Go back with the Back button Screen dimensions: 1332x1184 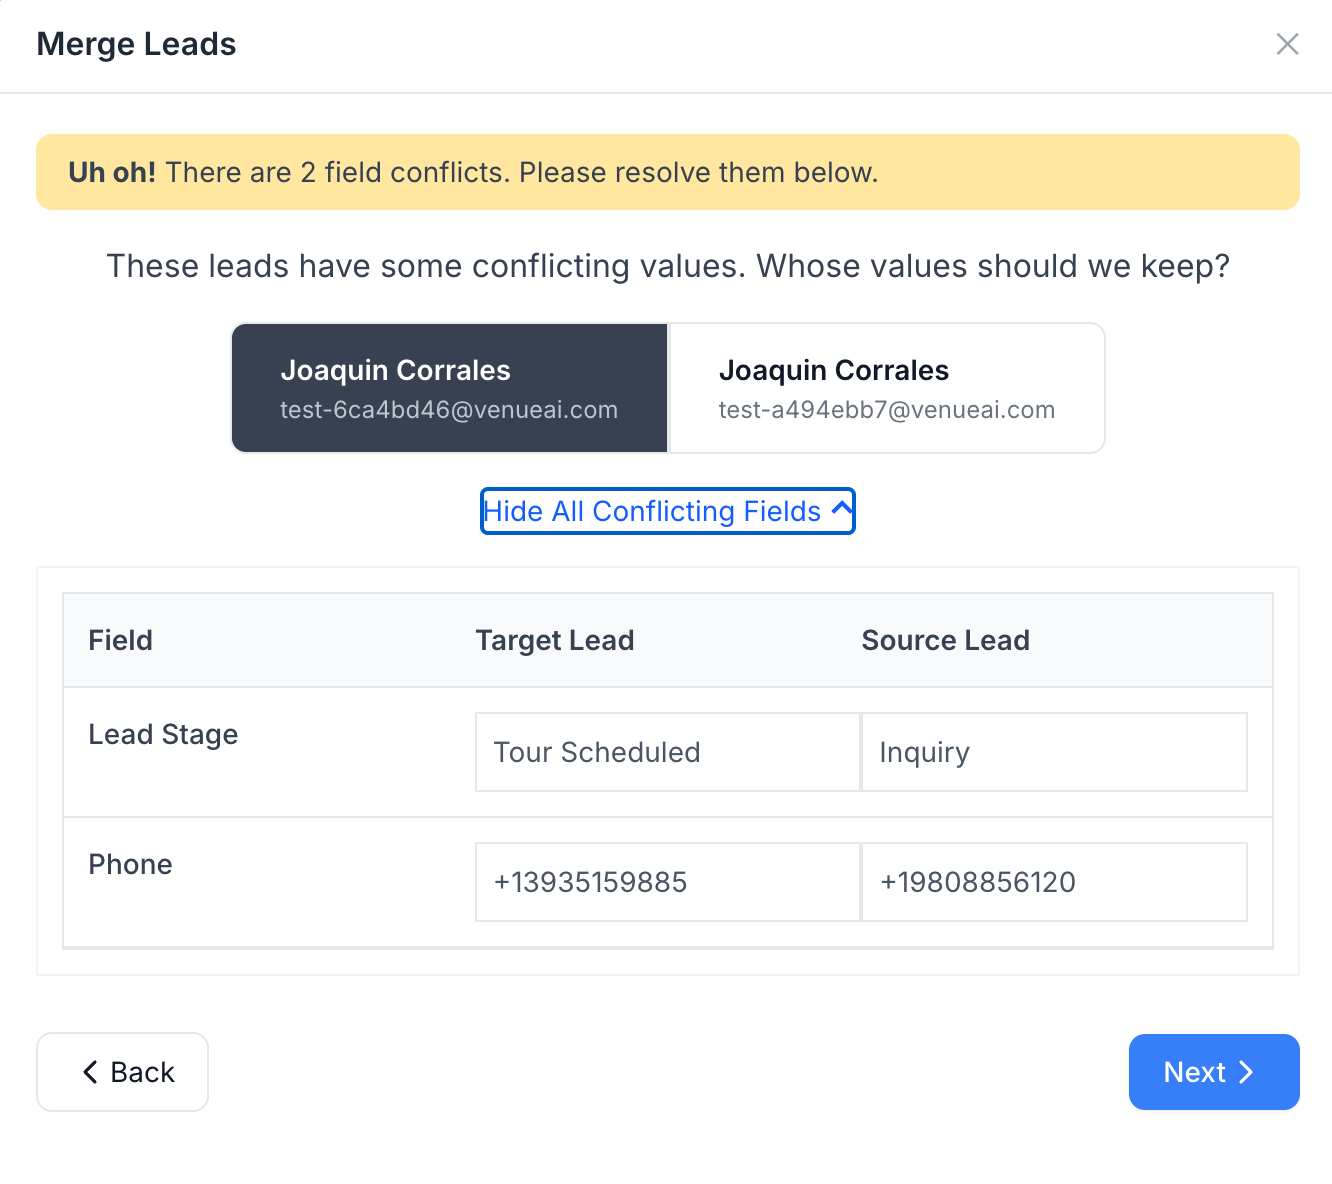(122, 1072)
